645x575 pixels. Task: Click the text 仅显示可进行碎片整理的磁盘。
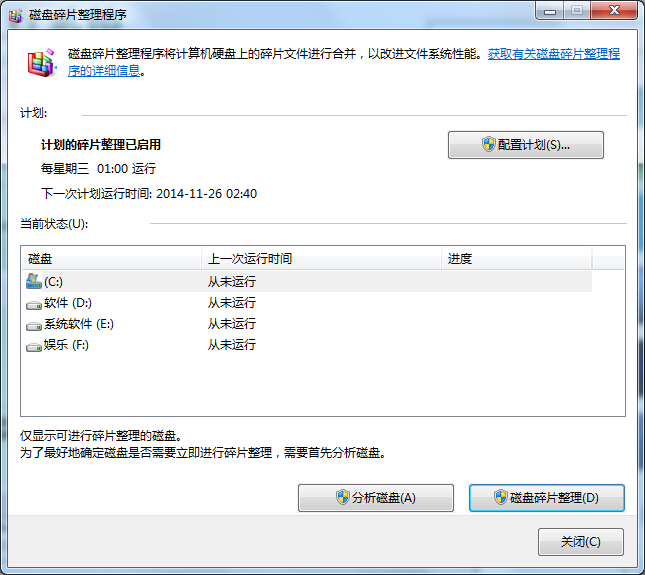click(101, 435)
